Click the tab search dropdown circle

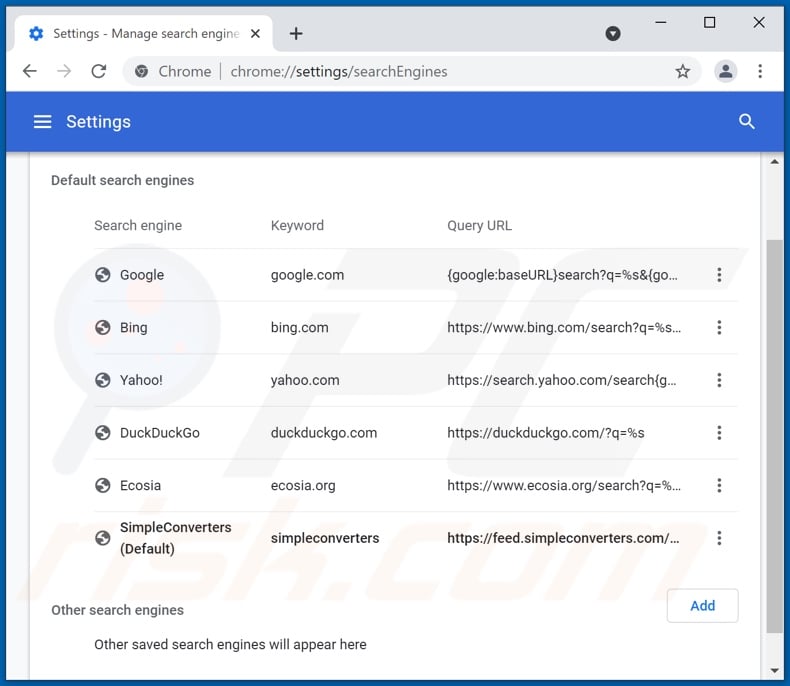(x=613, y=34)
